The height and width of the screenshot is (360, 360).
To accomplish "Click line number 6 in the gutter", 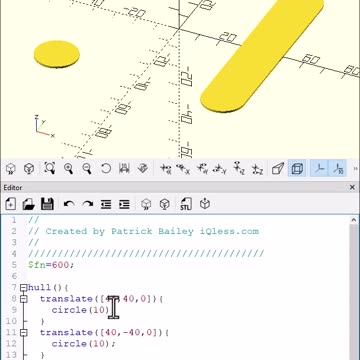I will (14, 276).
